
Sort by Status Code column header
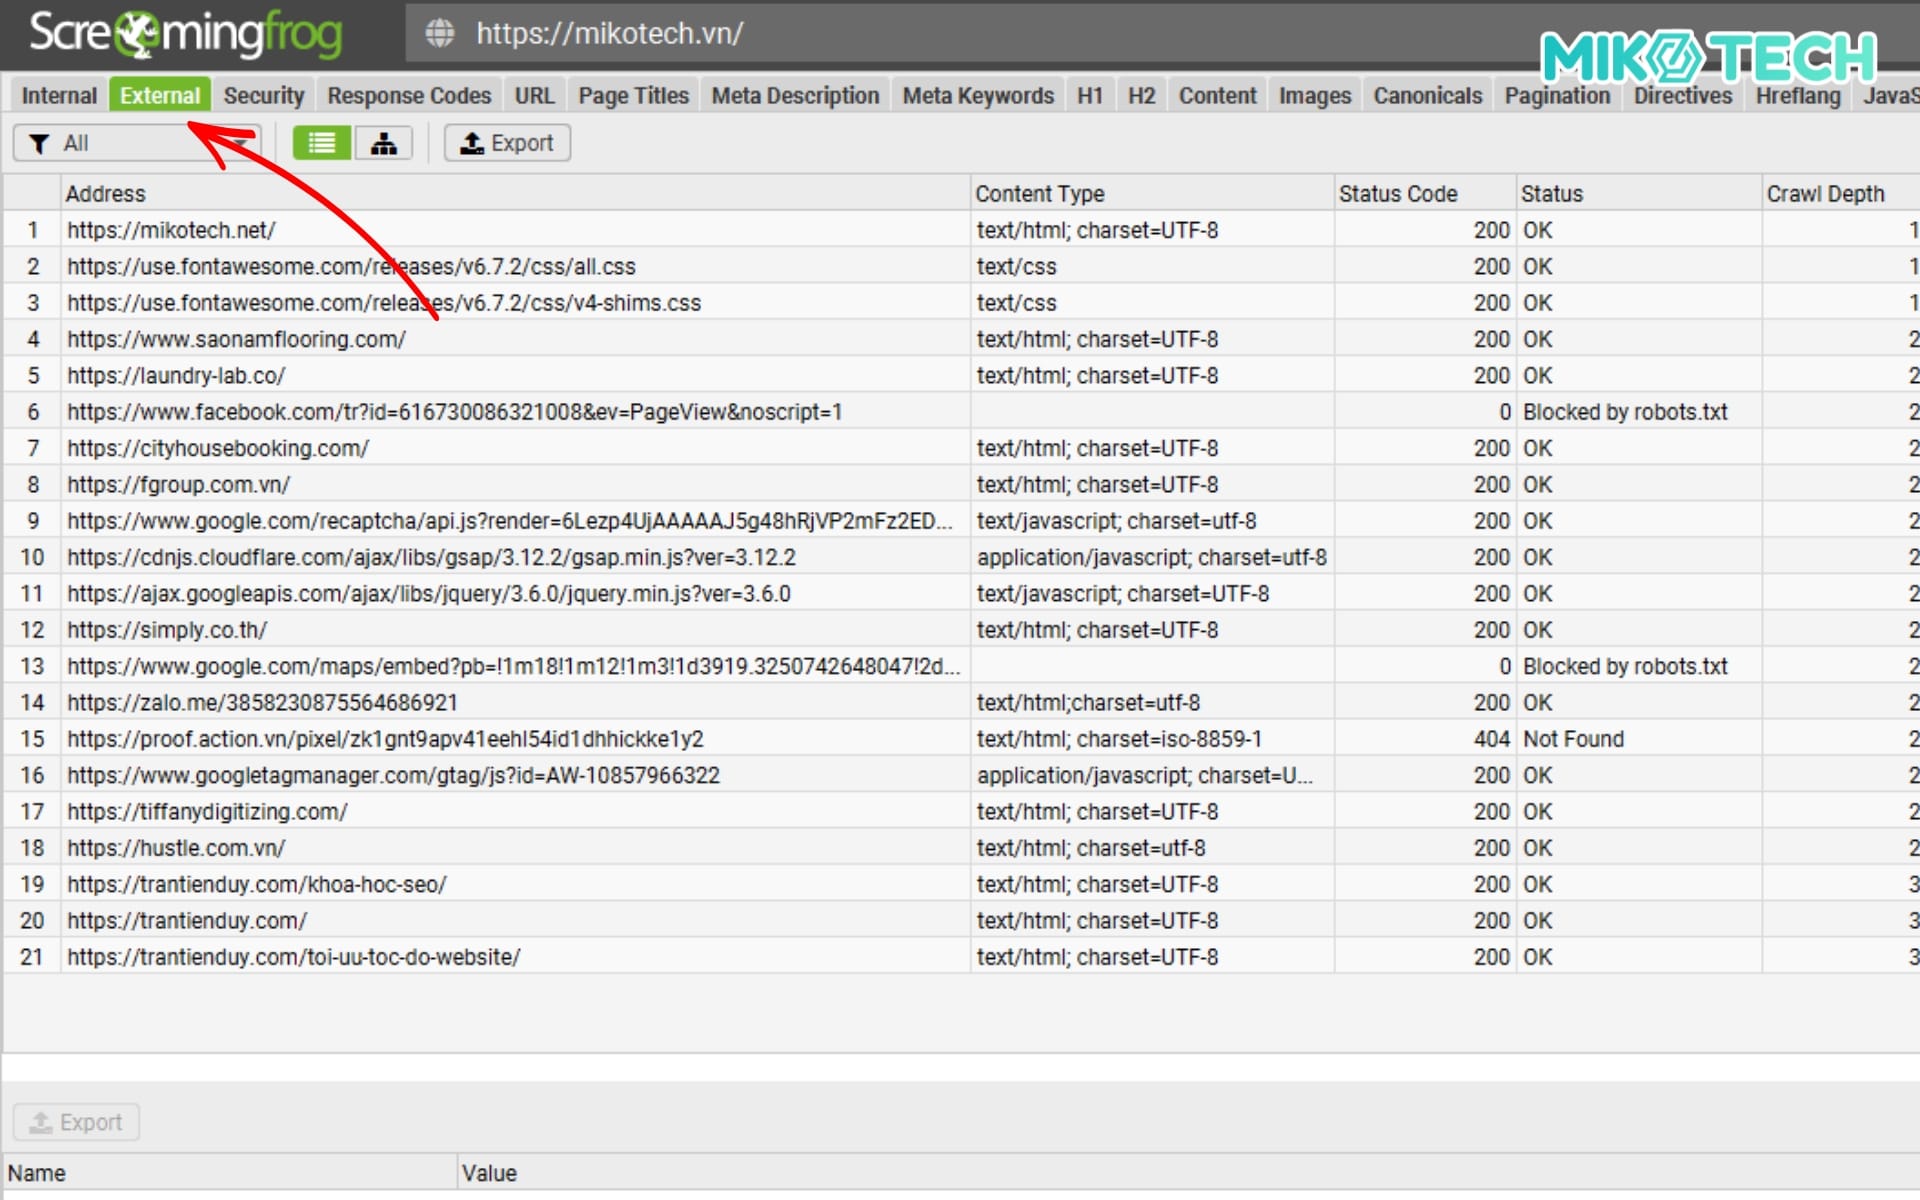pos(1397,194)
